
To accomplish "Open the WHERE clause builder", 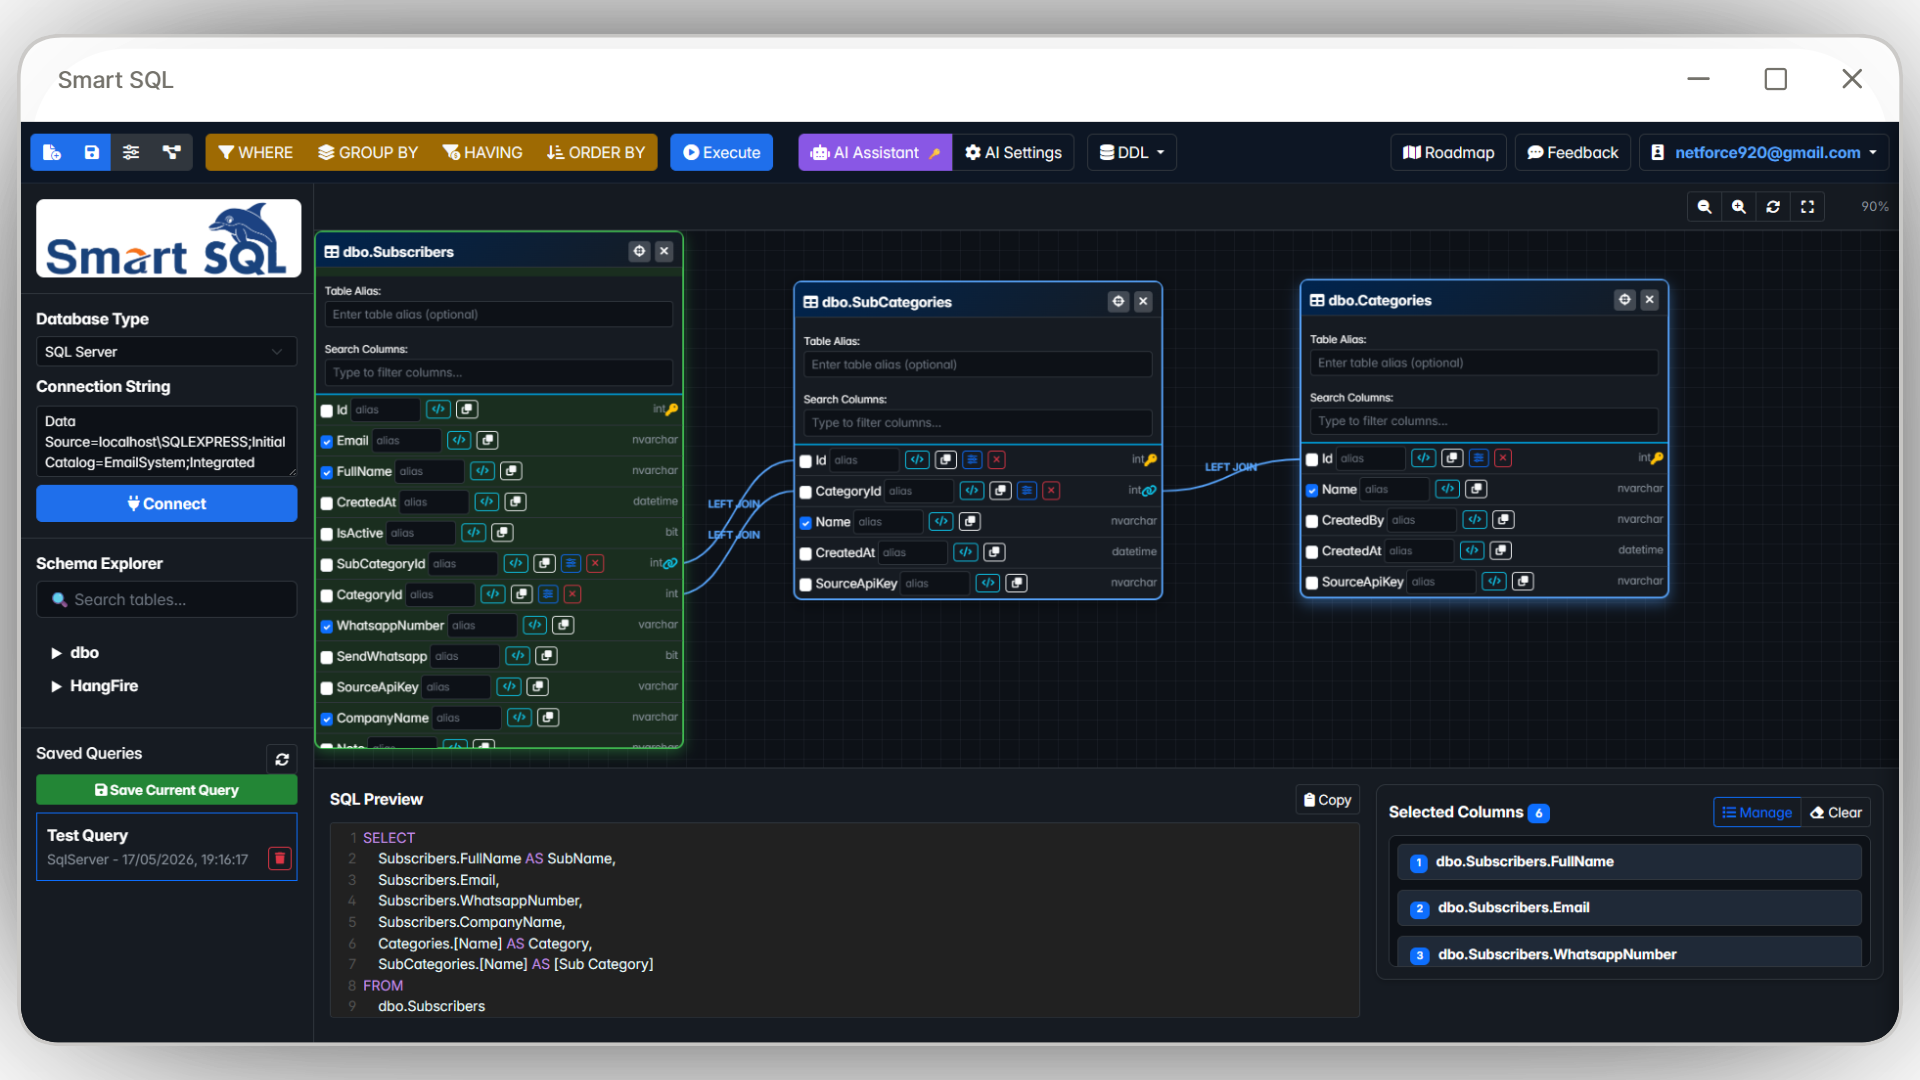I will [256, 152].
